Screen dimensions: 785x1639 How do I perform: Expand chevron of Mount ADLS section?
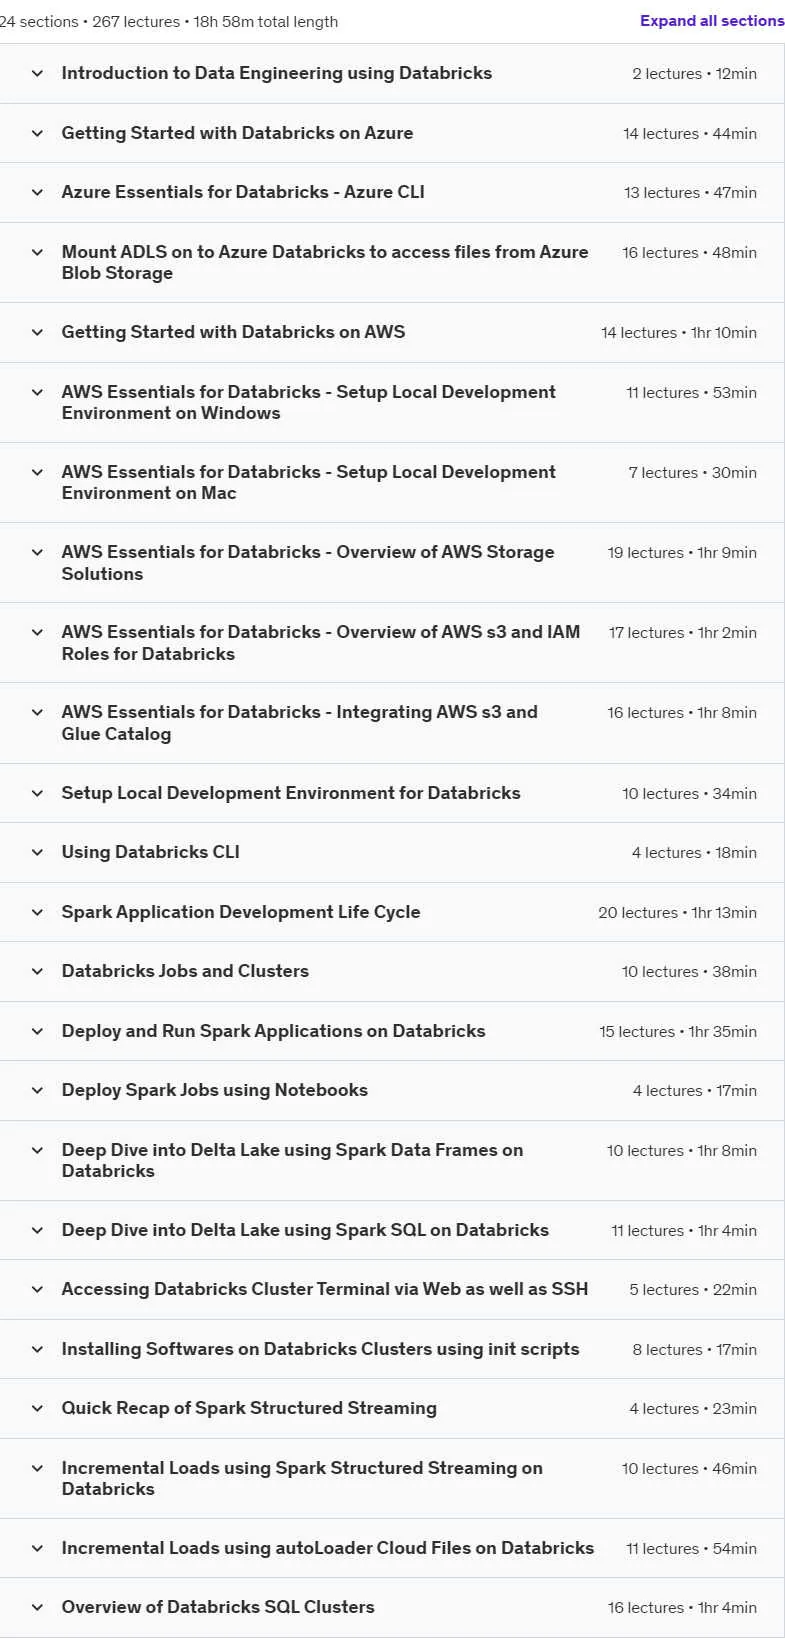click(37, 252)
